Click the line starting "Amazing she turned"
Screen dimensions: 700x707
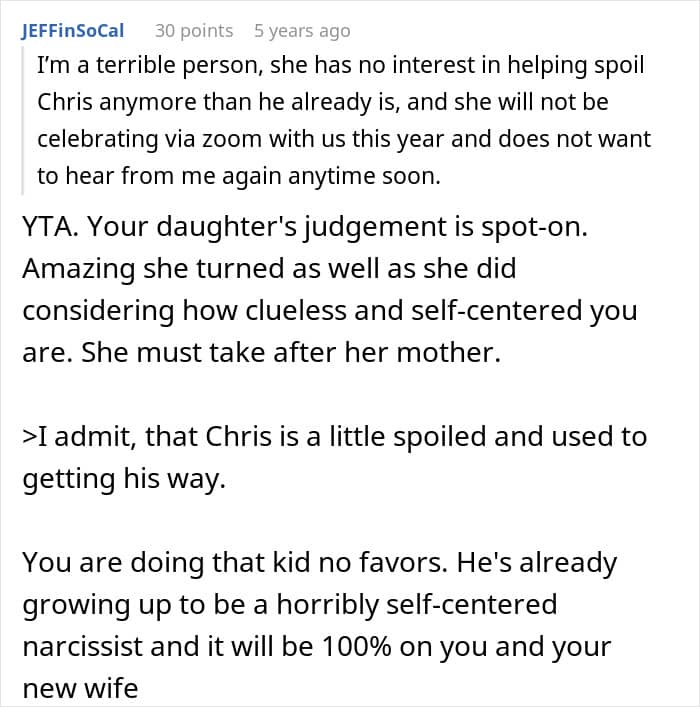[x=268, y=270]
